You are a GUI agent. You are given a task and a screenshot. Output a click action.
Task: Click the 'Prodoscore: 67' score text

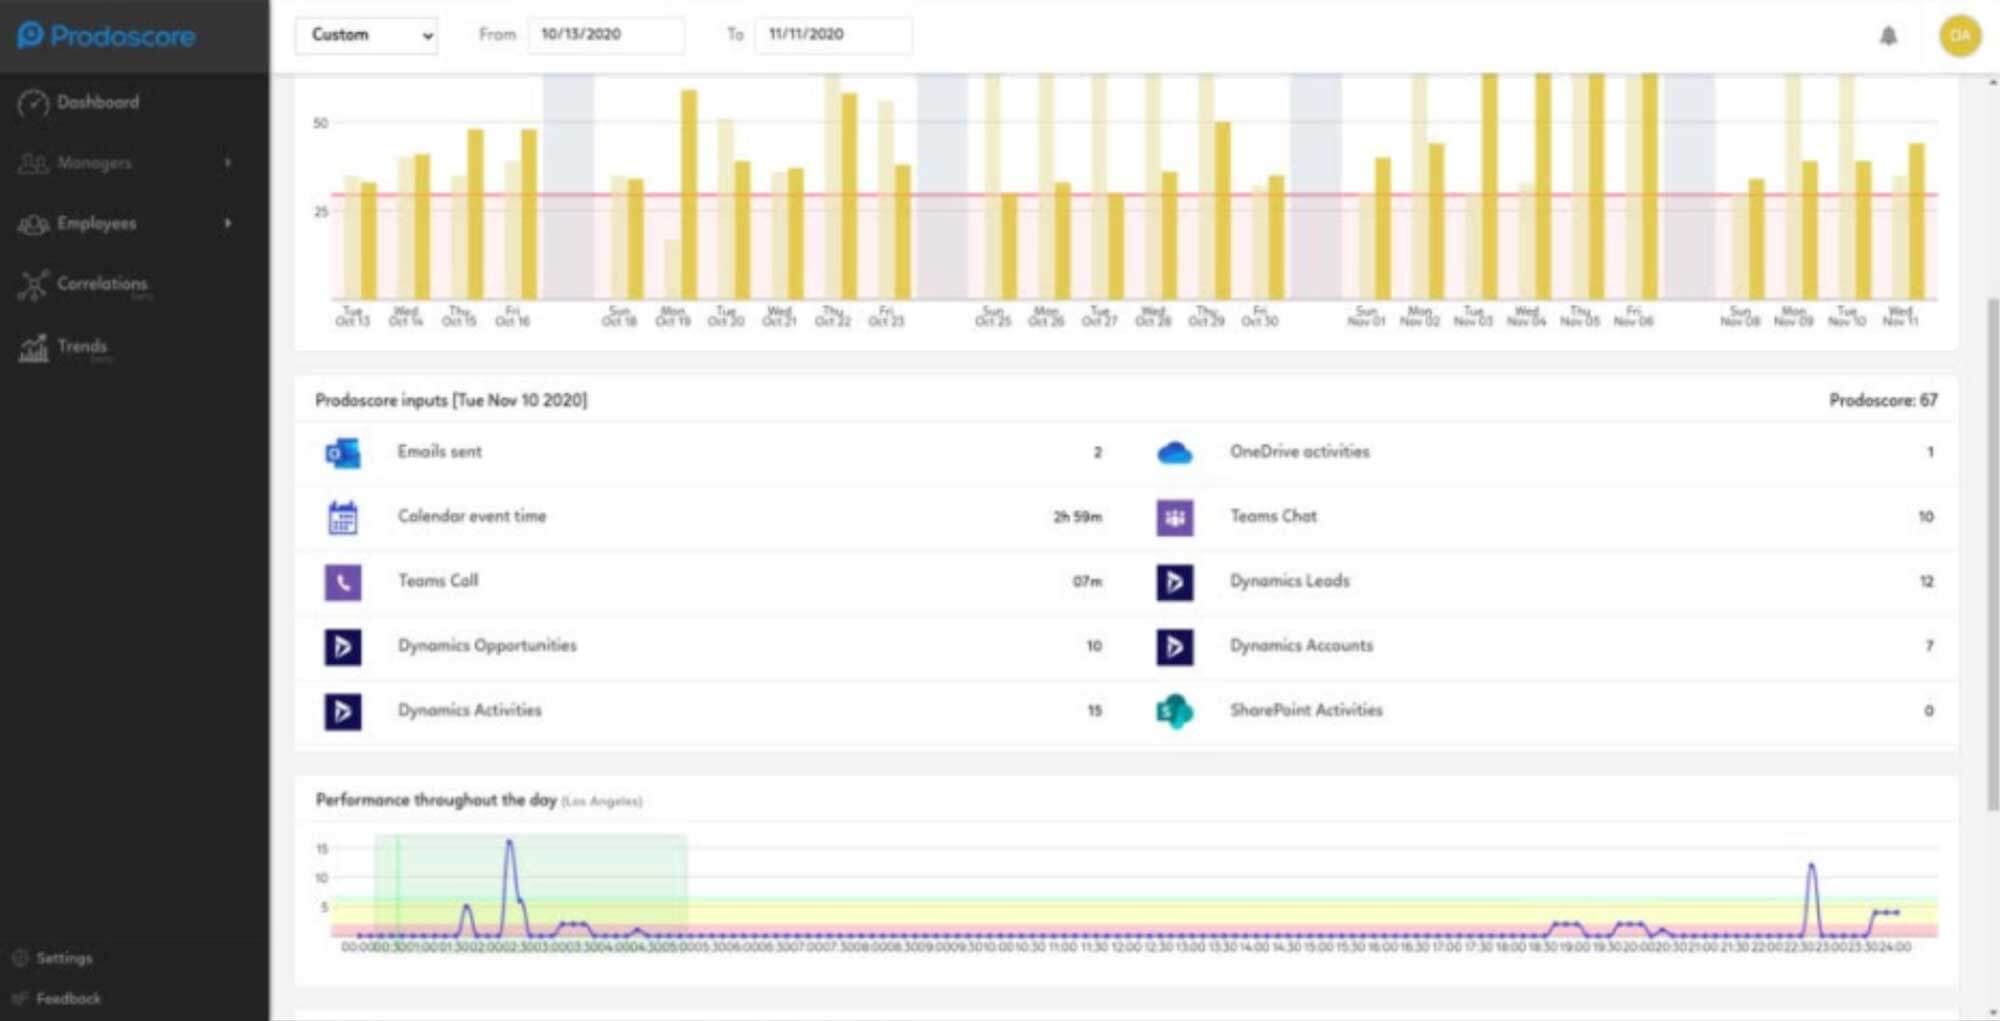click(1883, 400)
